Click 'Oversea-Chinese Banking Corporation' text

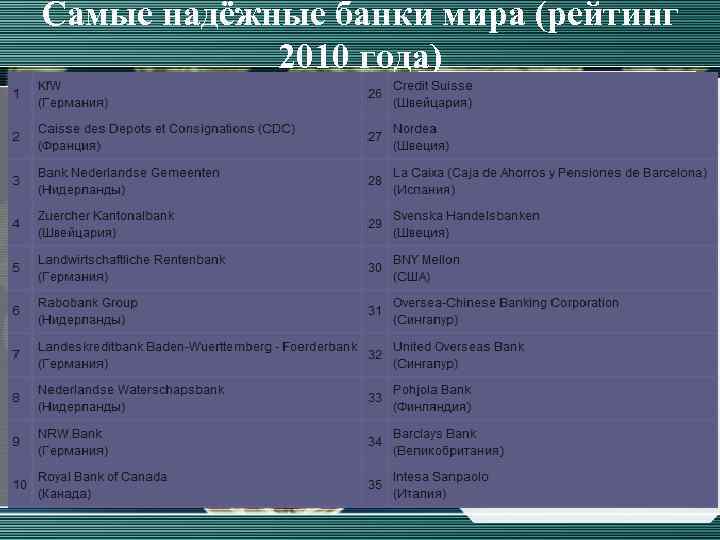click(x=506, y=303)
